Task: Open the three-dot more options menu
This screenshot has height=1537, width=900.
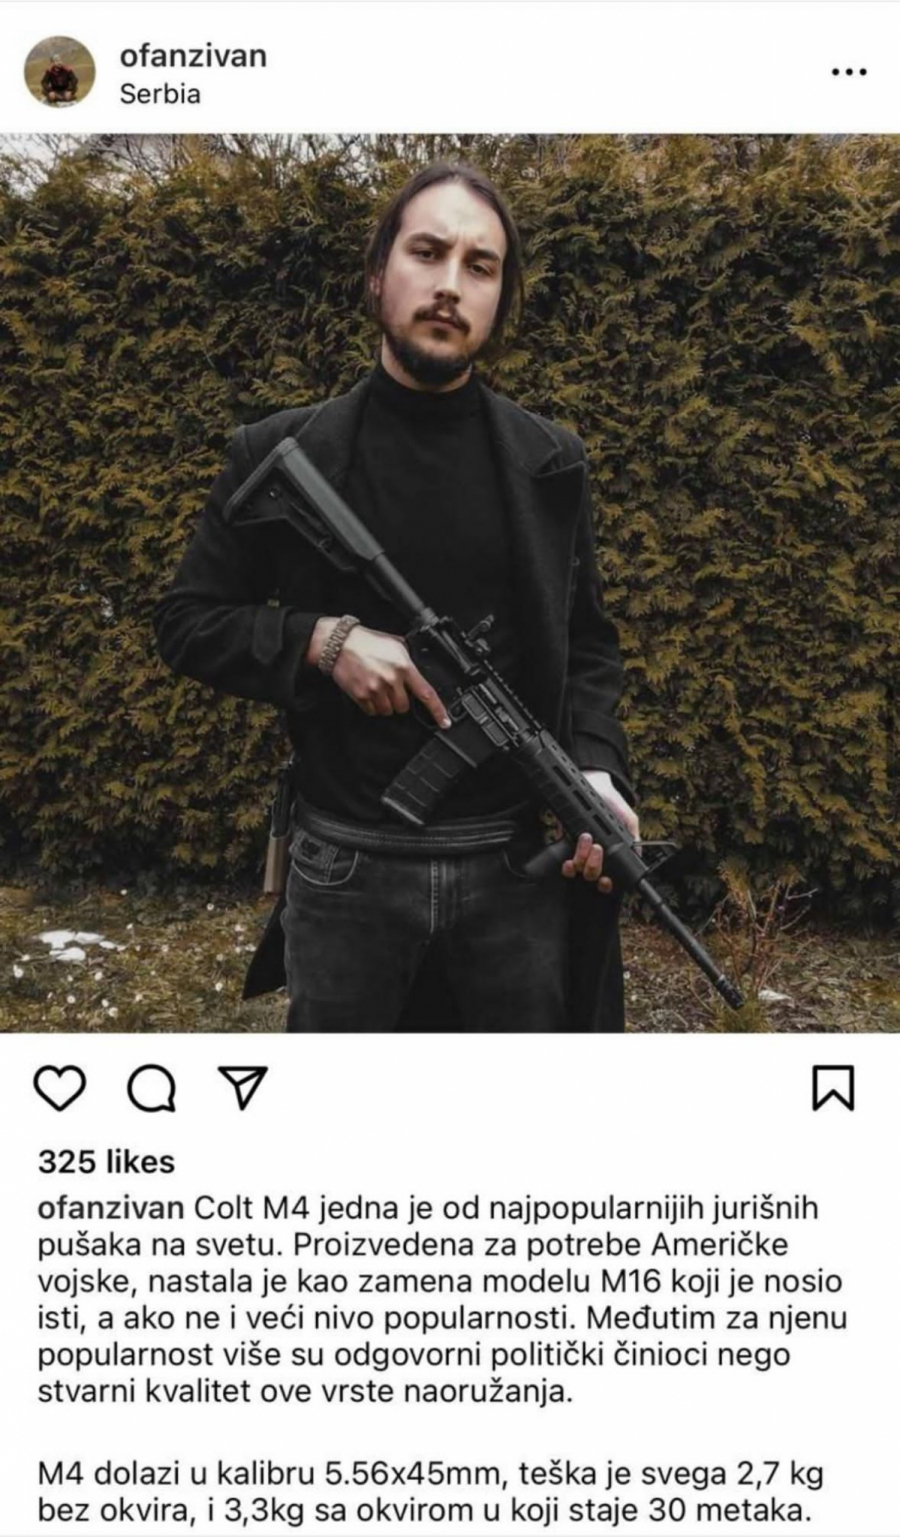Action: pos(849,72)
